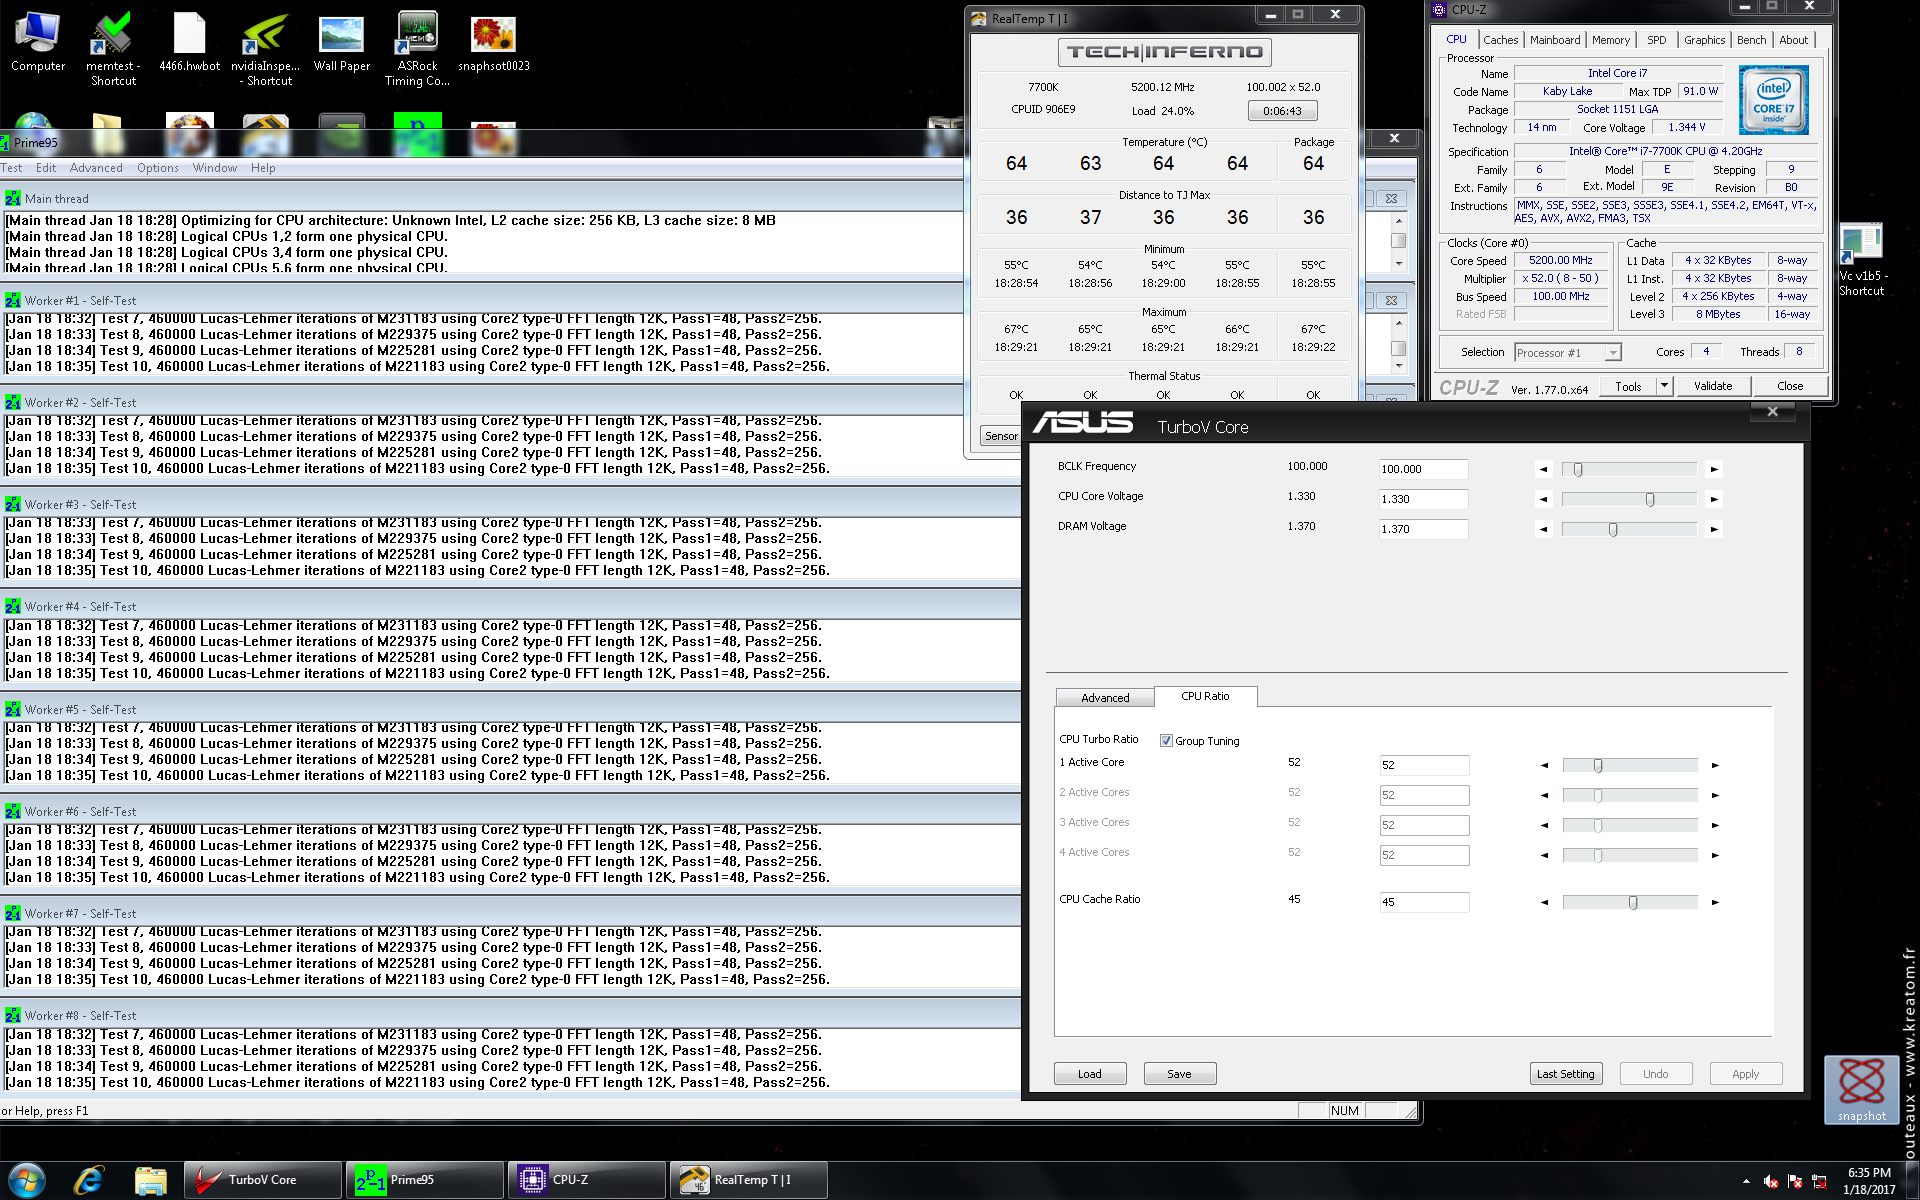The width and height of the screenshot is (1920, 1200).
Task: Open the Computer desktop icon
Action: 37,42
